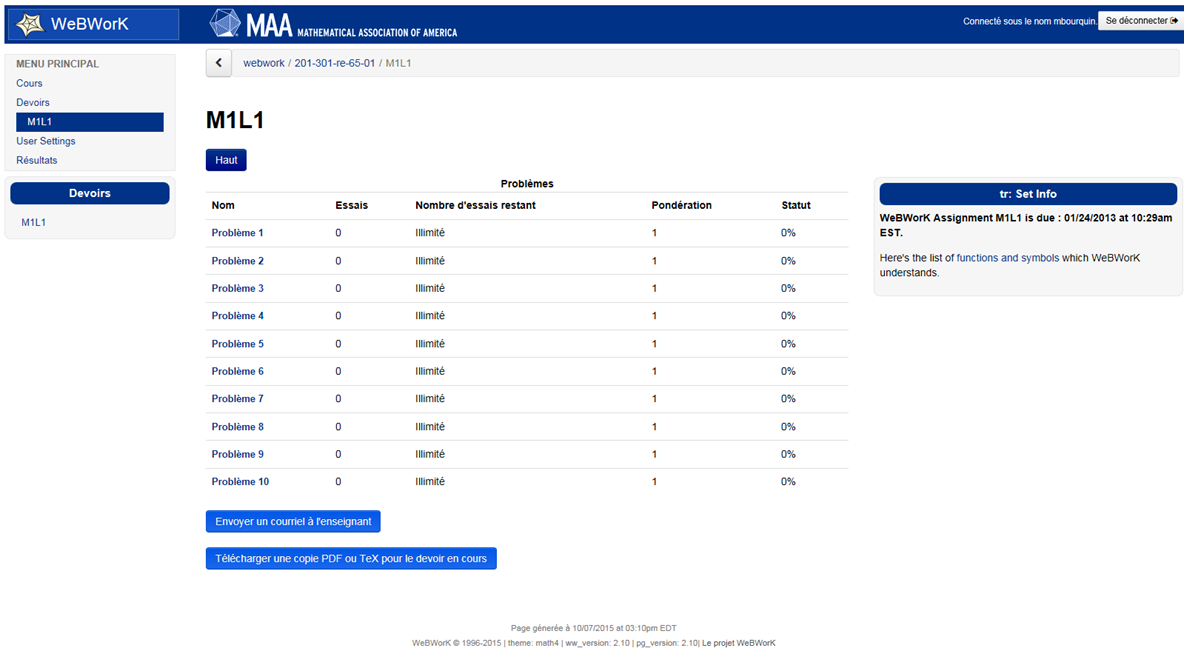Click Envoyer un courriel à l'enseignant button
1184x668 pixels.
tap(293, 521)
